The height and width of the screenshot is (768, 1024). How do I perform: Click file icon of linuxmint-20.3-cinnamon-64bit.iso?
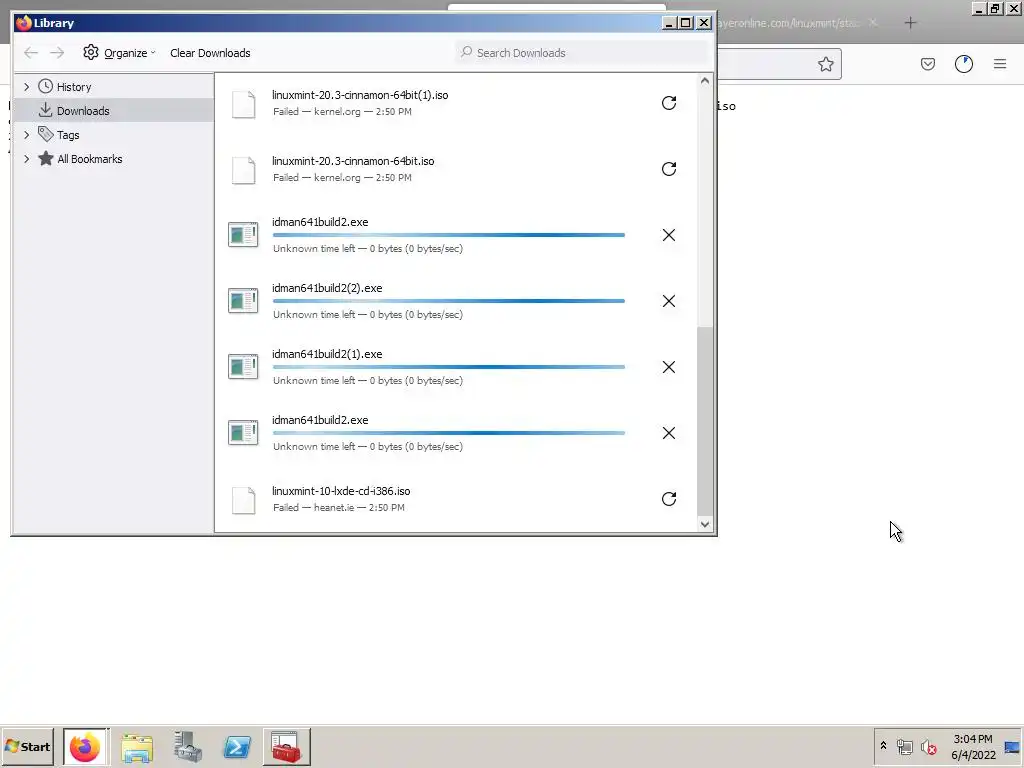click(244, 170)
